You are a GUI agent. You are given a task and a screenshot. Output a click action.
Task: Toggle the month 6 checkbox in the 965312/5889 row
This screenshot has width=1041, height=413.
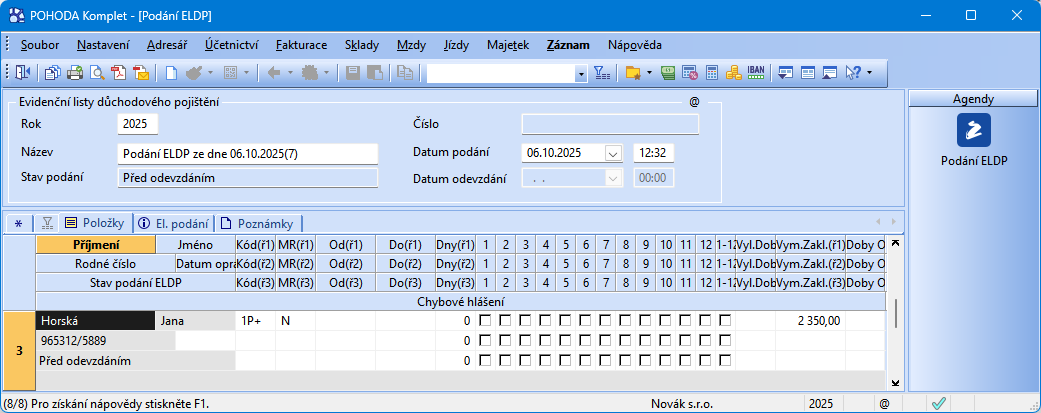585,341
